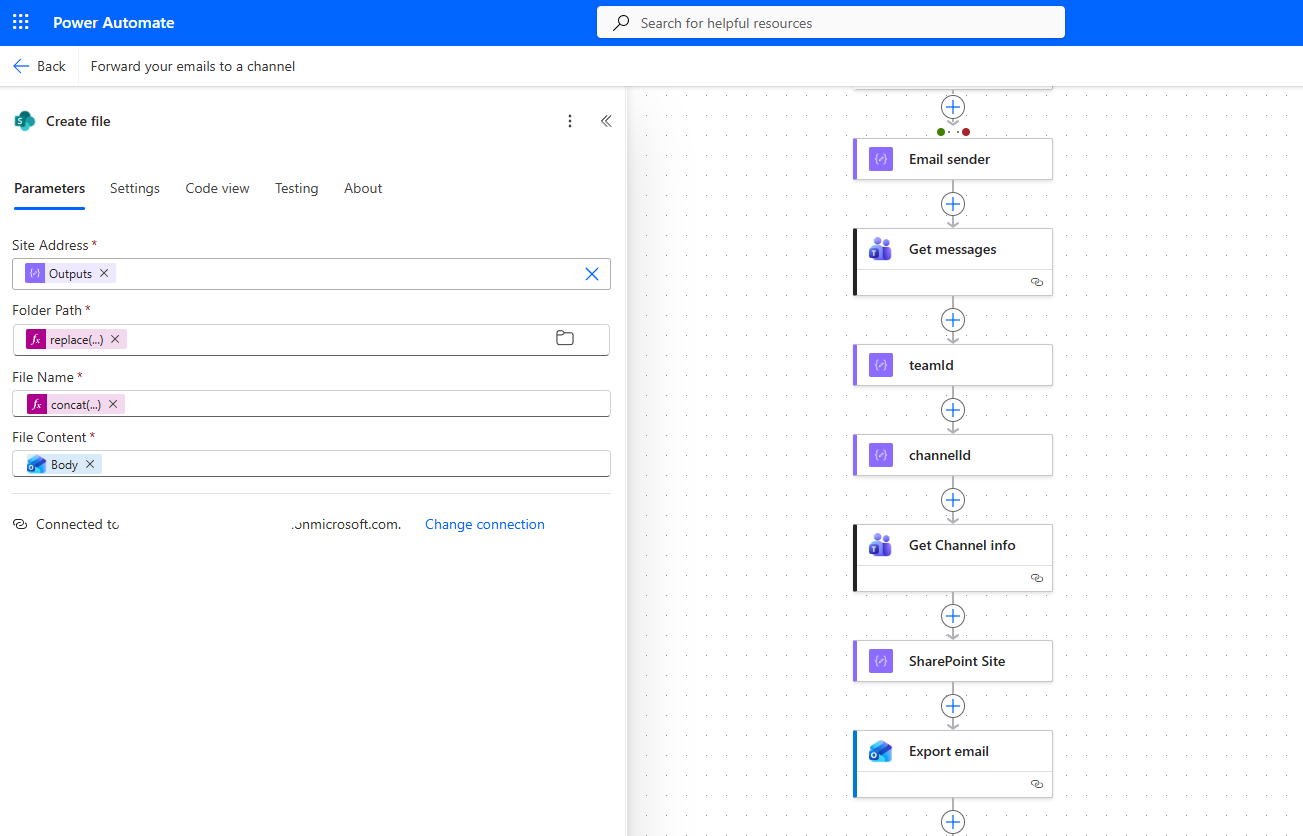Collapse the Create file side panel

click(x=606, y=121)
